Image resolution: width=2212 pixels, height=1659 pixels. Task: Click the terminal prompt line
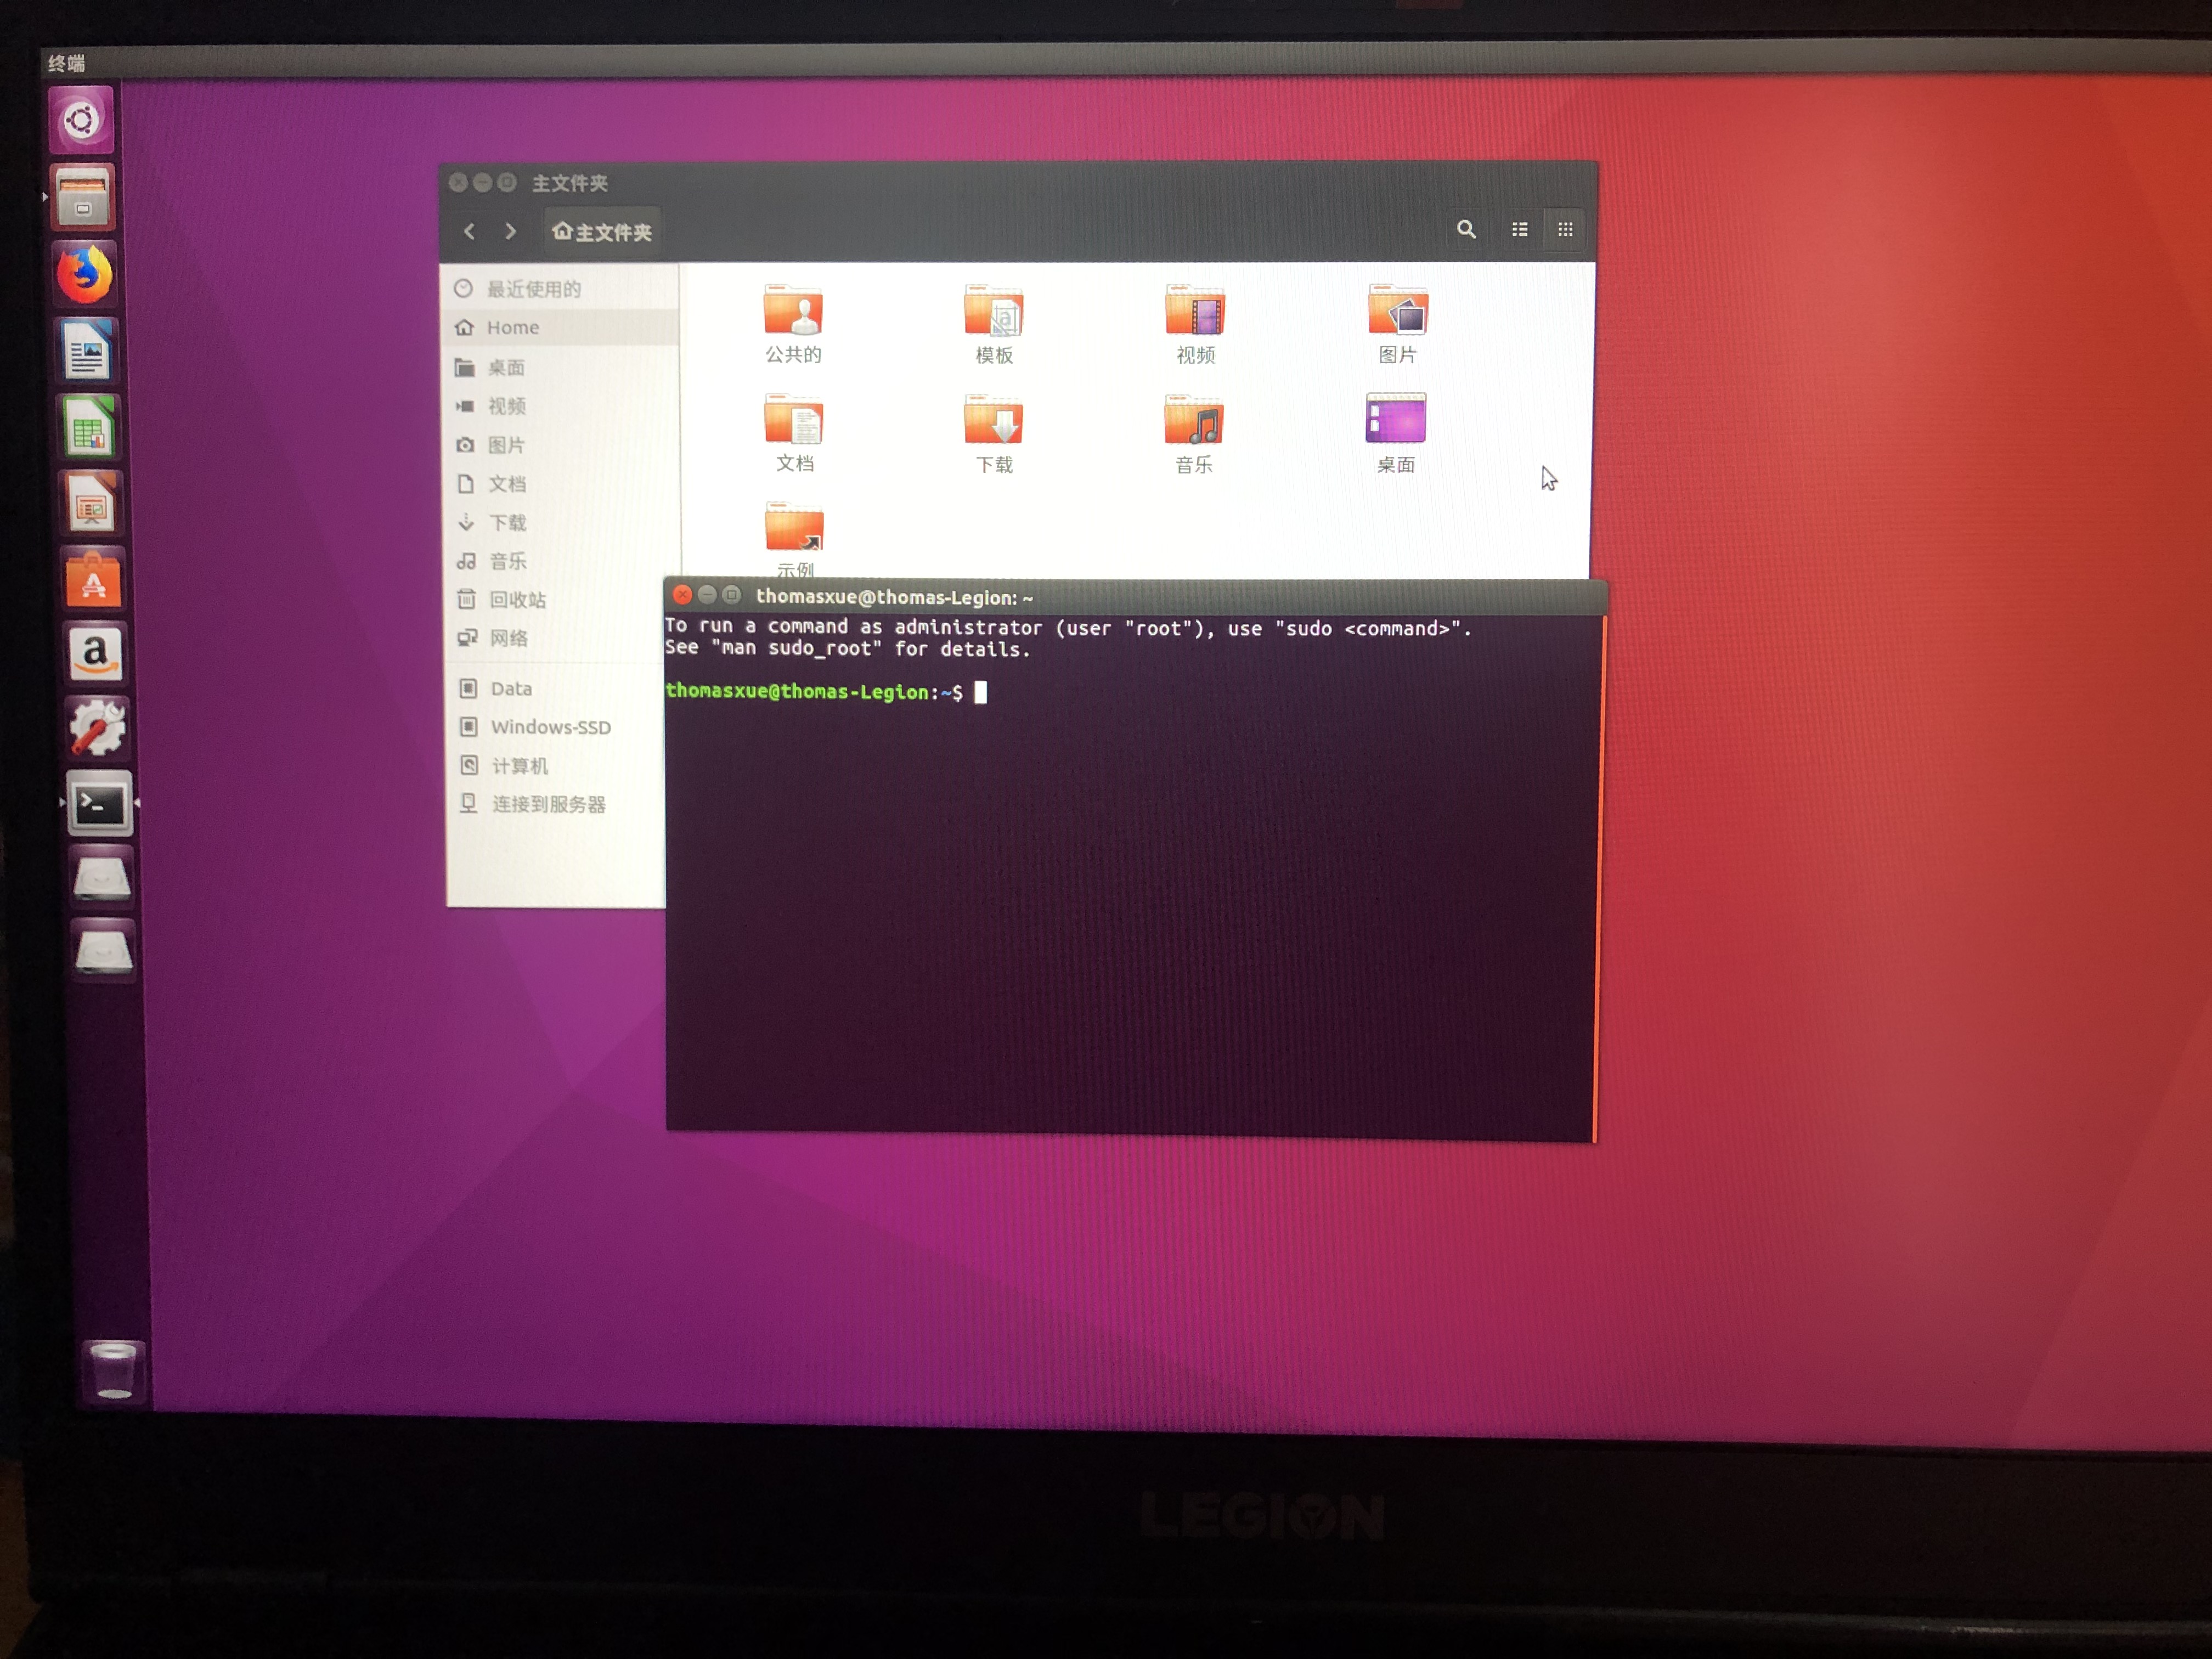[826, 691]
